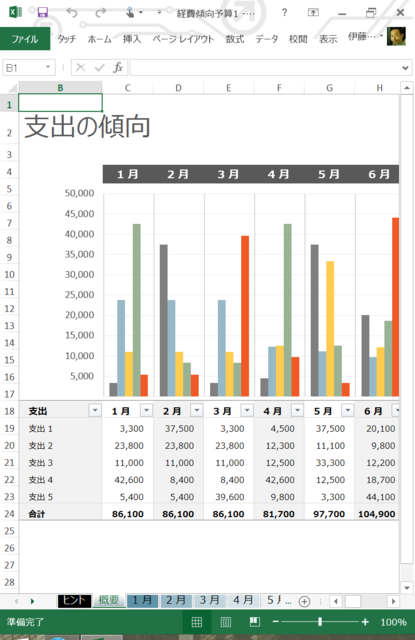
Task: Select 合計 value 104,900
Action: [377, 514]
